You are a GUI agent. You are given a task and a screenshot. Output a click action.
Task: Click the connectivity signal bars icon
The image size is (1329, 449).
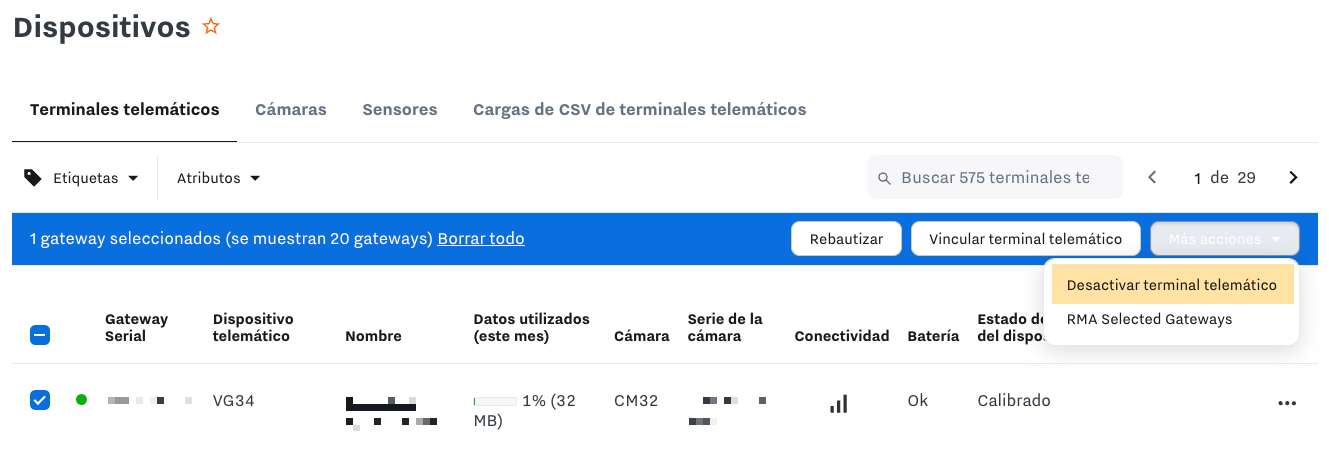click(839, 403)
